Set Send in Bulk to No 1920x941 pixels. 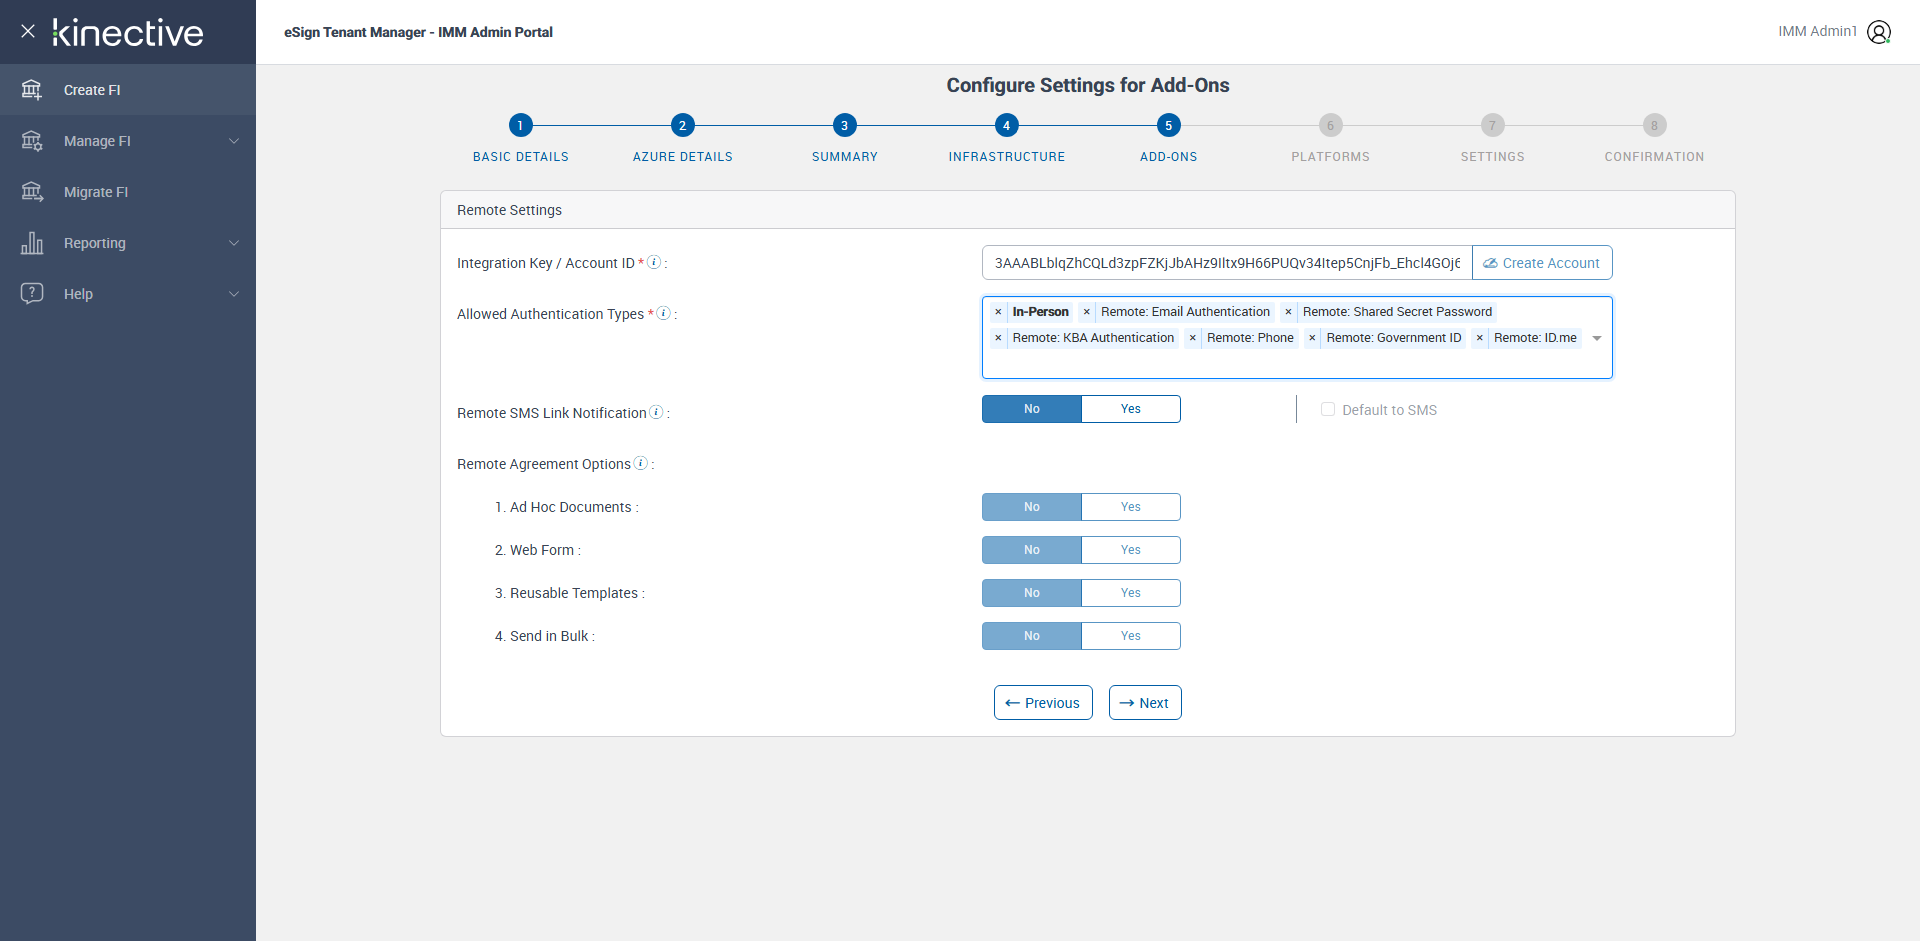(x=1032, y=636)
